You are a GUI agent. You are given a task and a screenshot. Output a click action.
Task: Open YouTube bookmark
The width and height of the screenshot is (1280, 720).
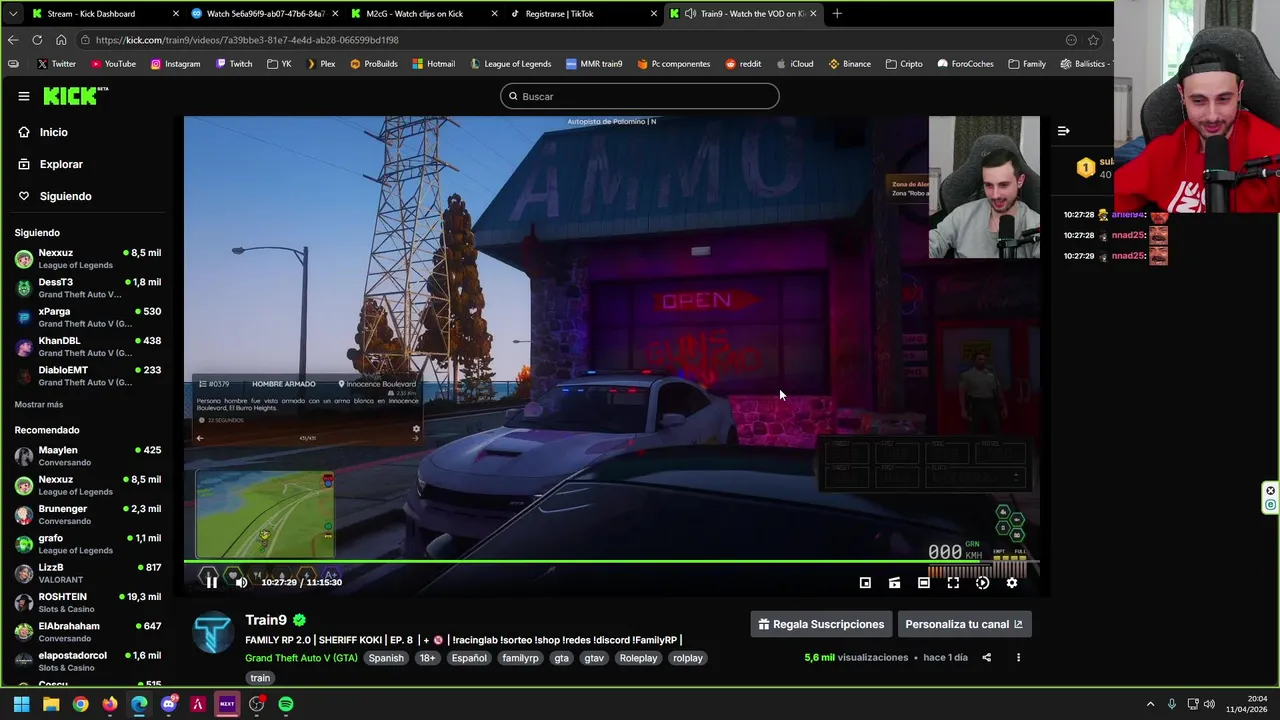(x=113, y=64)
